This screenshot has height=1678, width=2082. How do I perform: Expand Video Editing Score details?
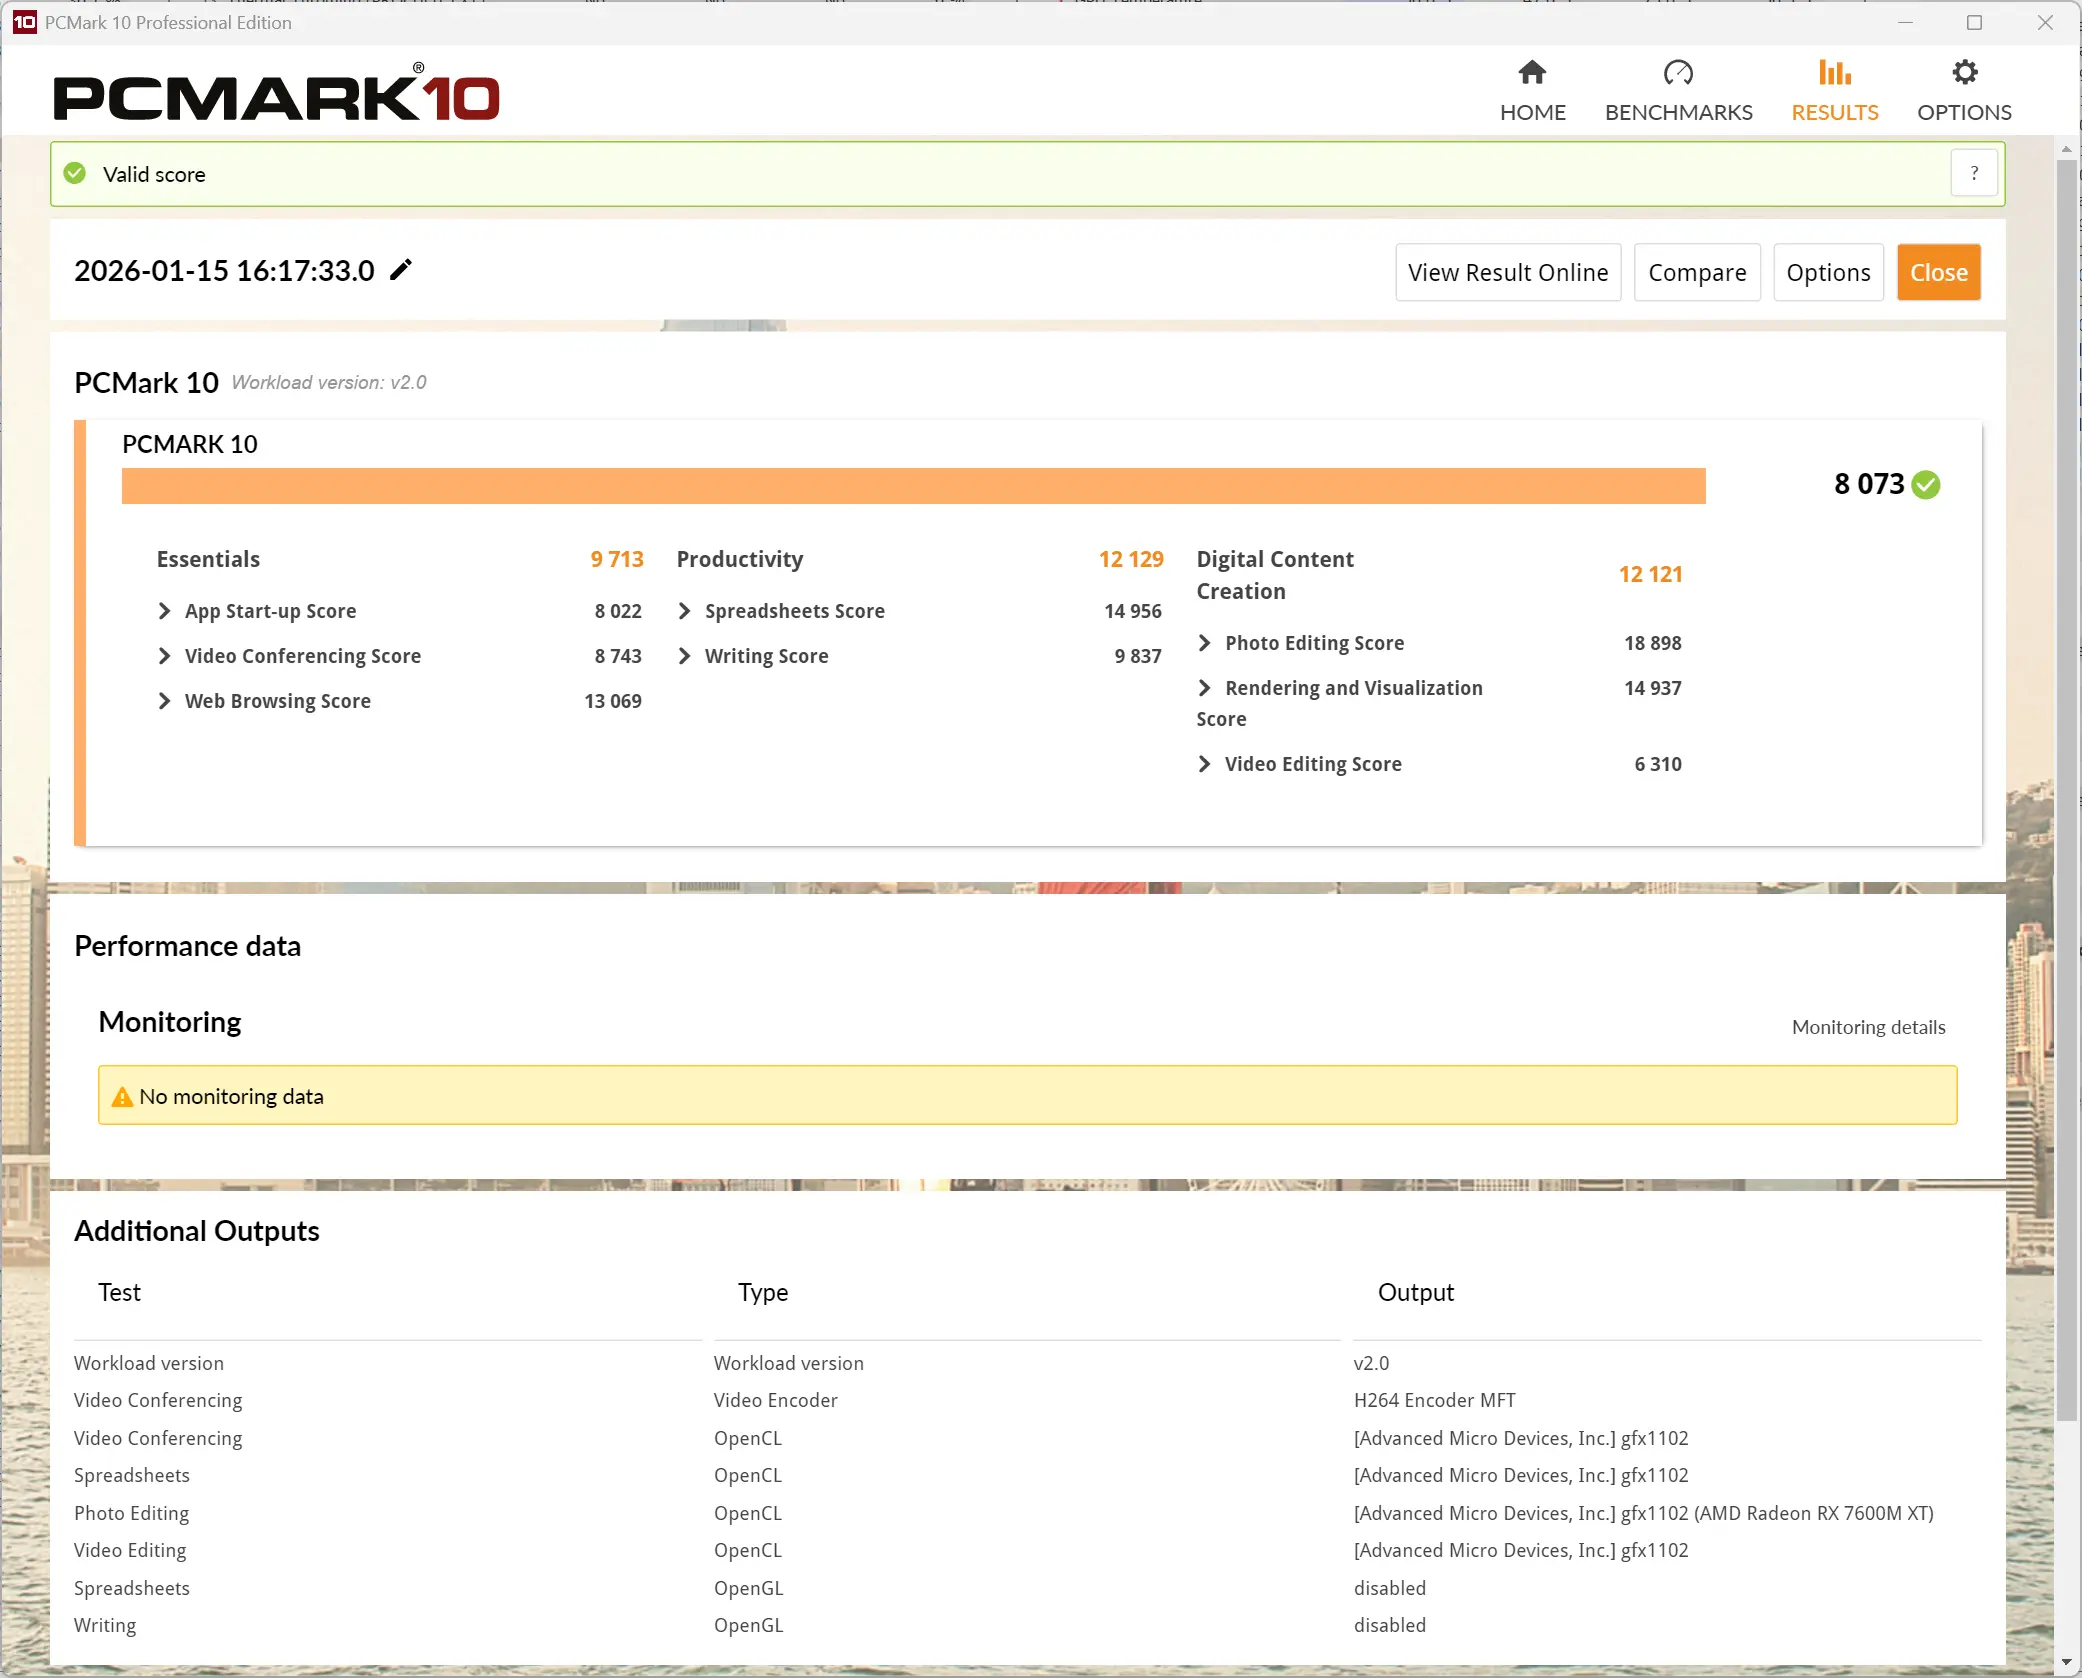(x=1205, y=764)
